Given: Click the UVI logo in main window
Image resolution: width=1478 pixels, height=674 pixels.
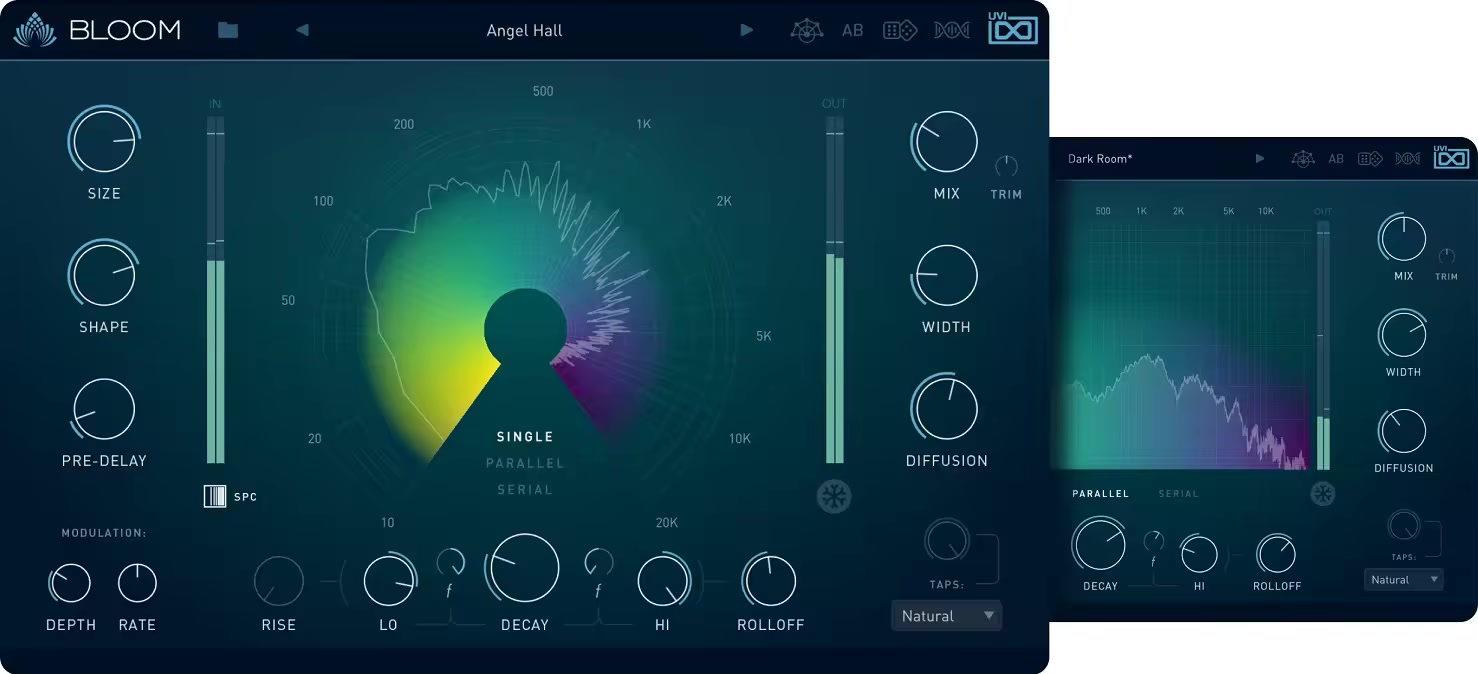Looking at the screenshot, I should coord(1013,29).
